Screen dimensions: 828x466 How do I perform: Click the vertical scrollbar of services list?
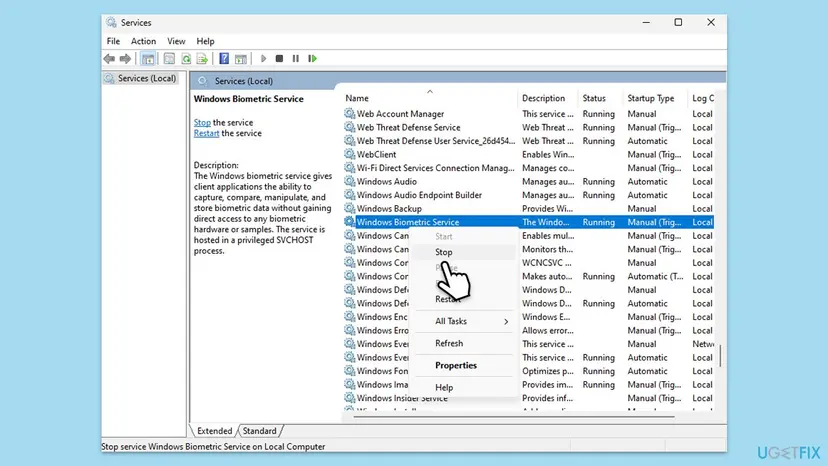[720, 355]
